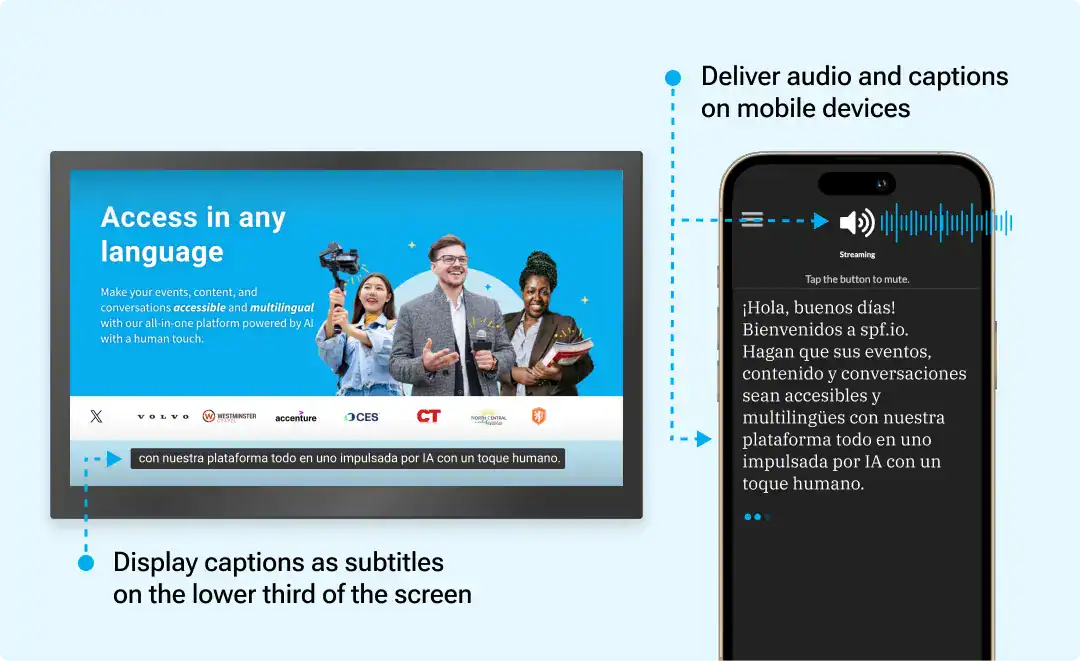The image size is (1080, 661).
Task: Click the 'Access in any language' headline
Action: [x=194, y=234]
